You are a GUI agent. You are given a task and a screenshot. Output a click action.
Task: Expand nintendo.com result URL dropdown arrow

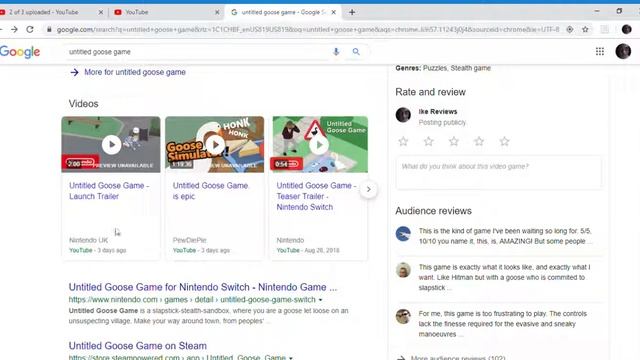click(x=320, y=300)
